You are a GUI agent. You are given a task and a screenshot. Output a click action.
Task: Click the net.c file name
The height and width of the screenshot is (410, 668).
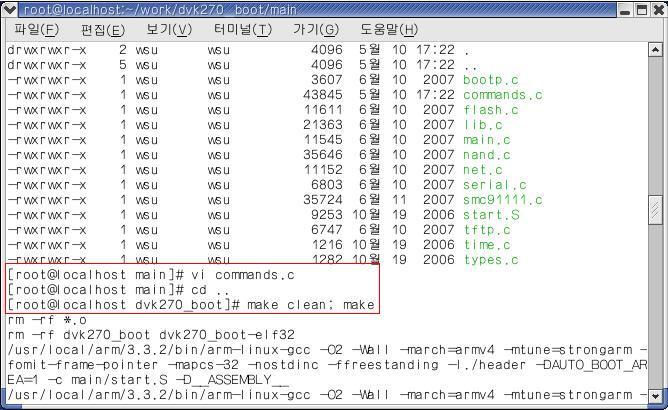483,170
